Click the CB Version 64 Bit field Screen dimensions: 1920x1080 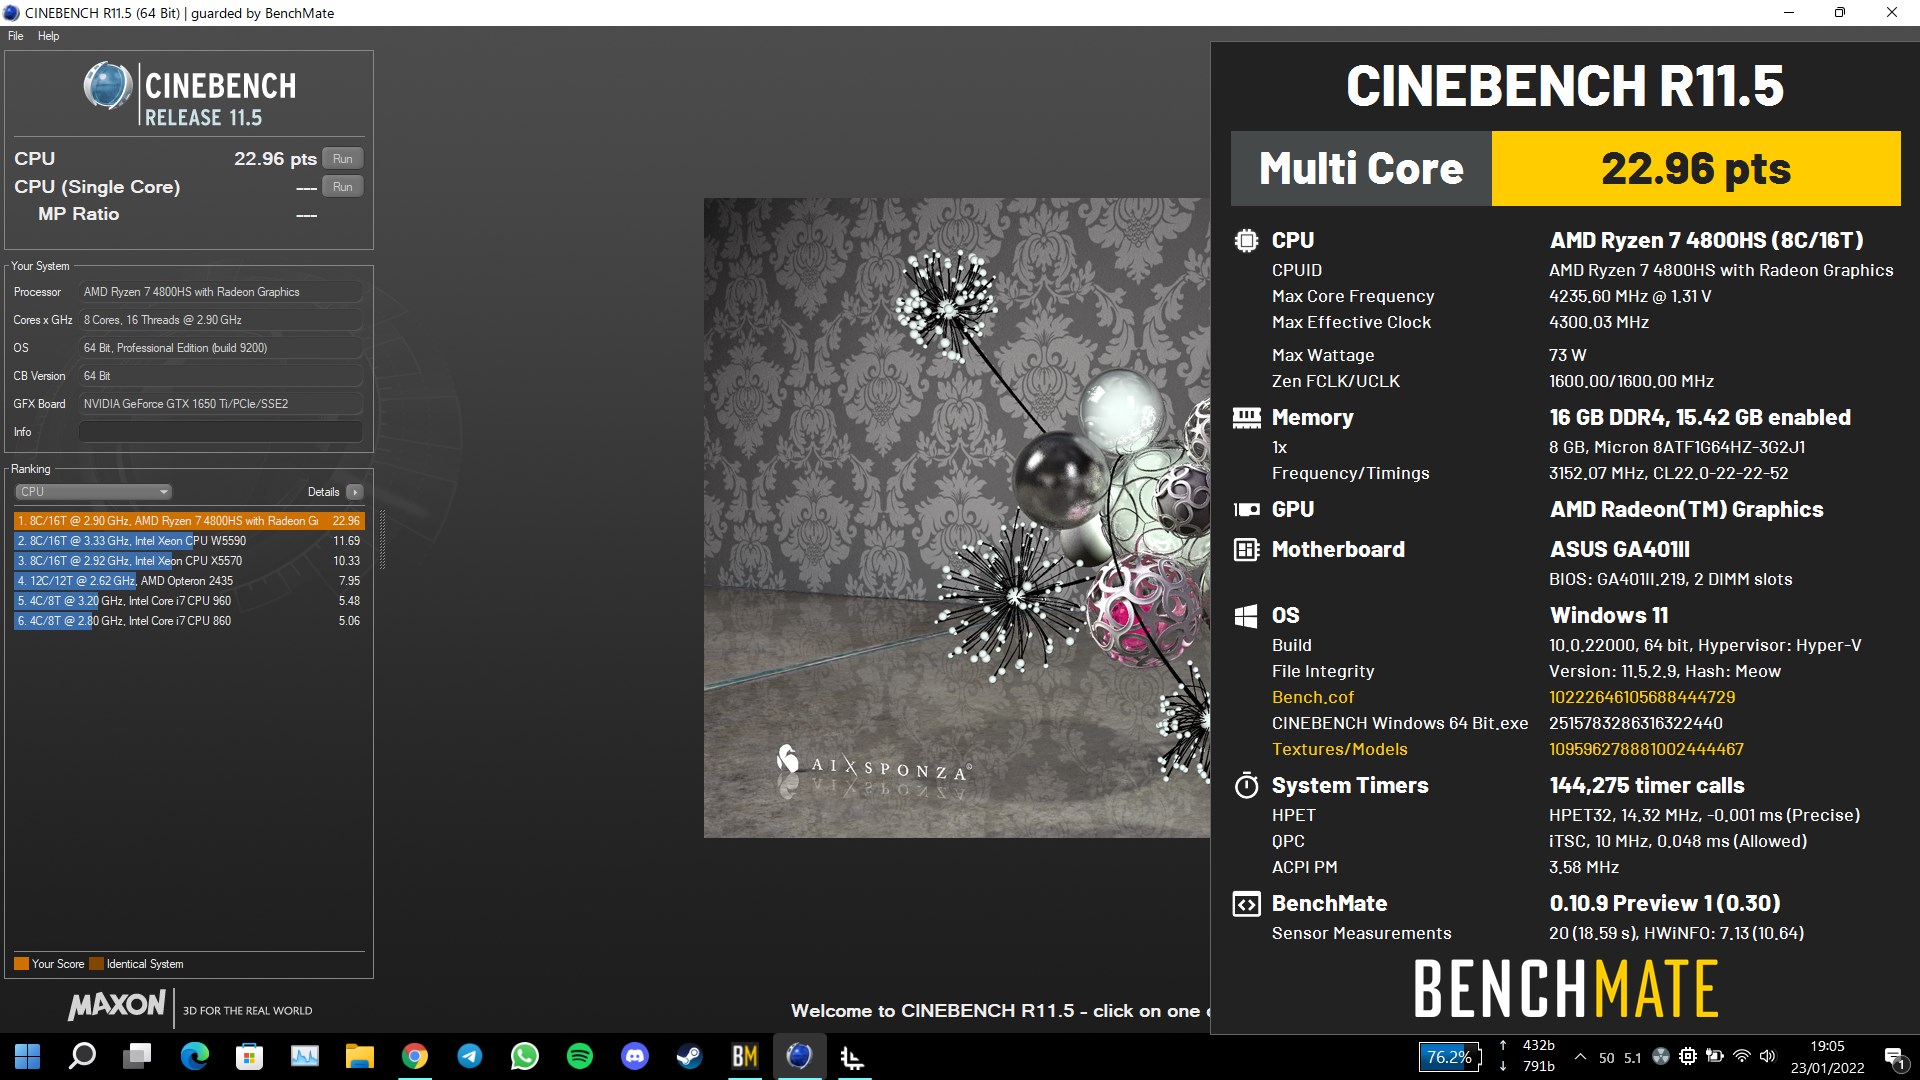[x=220, y=376]
